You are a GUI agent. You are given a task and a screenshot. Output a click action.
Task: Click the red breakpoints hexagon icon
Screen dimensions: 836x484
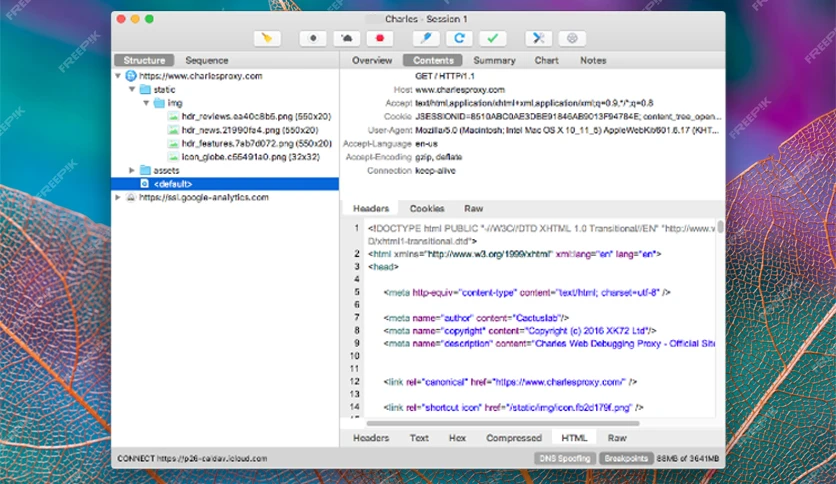coord(380,38)
